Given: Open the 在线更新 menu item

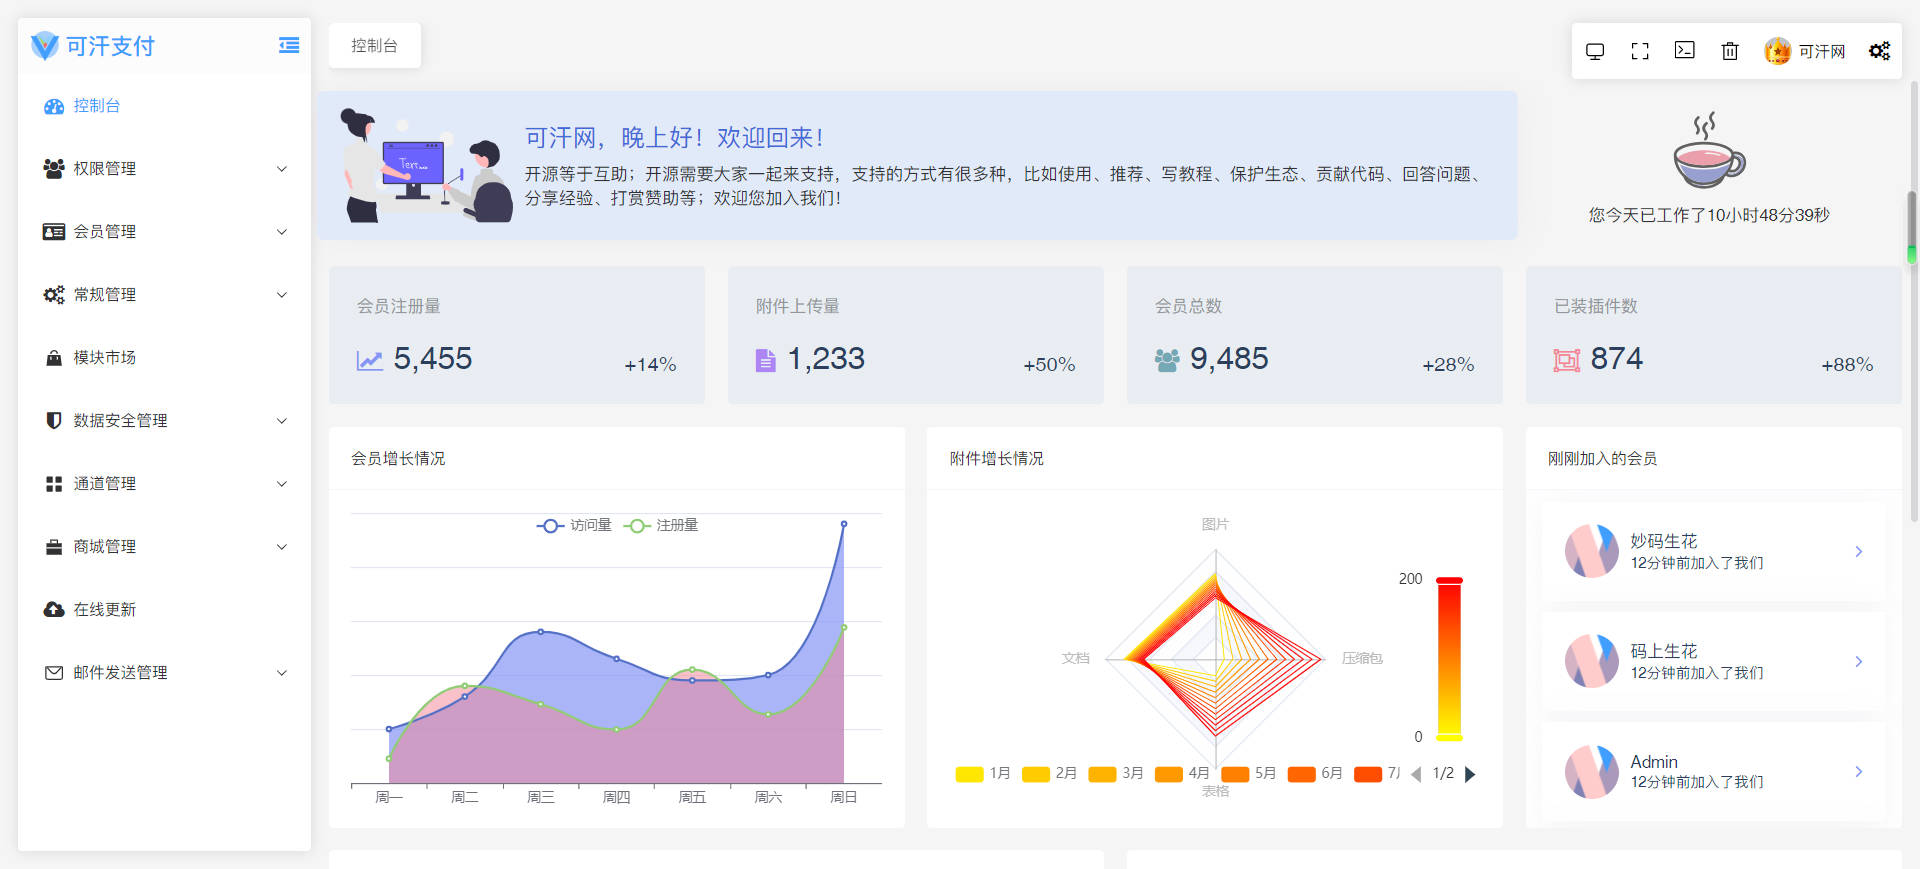Looking at the screenshot, I should coord(164,610).
